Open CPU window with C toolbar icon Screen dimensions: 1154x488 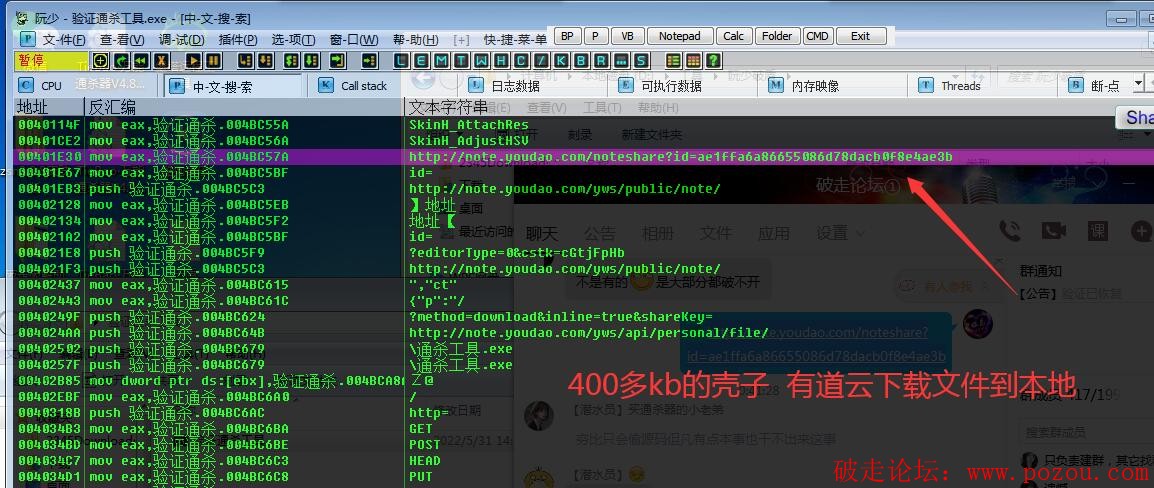(522, 60)
